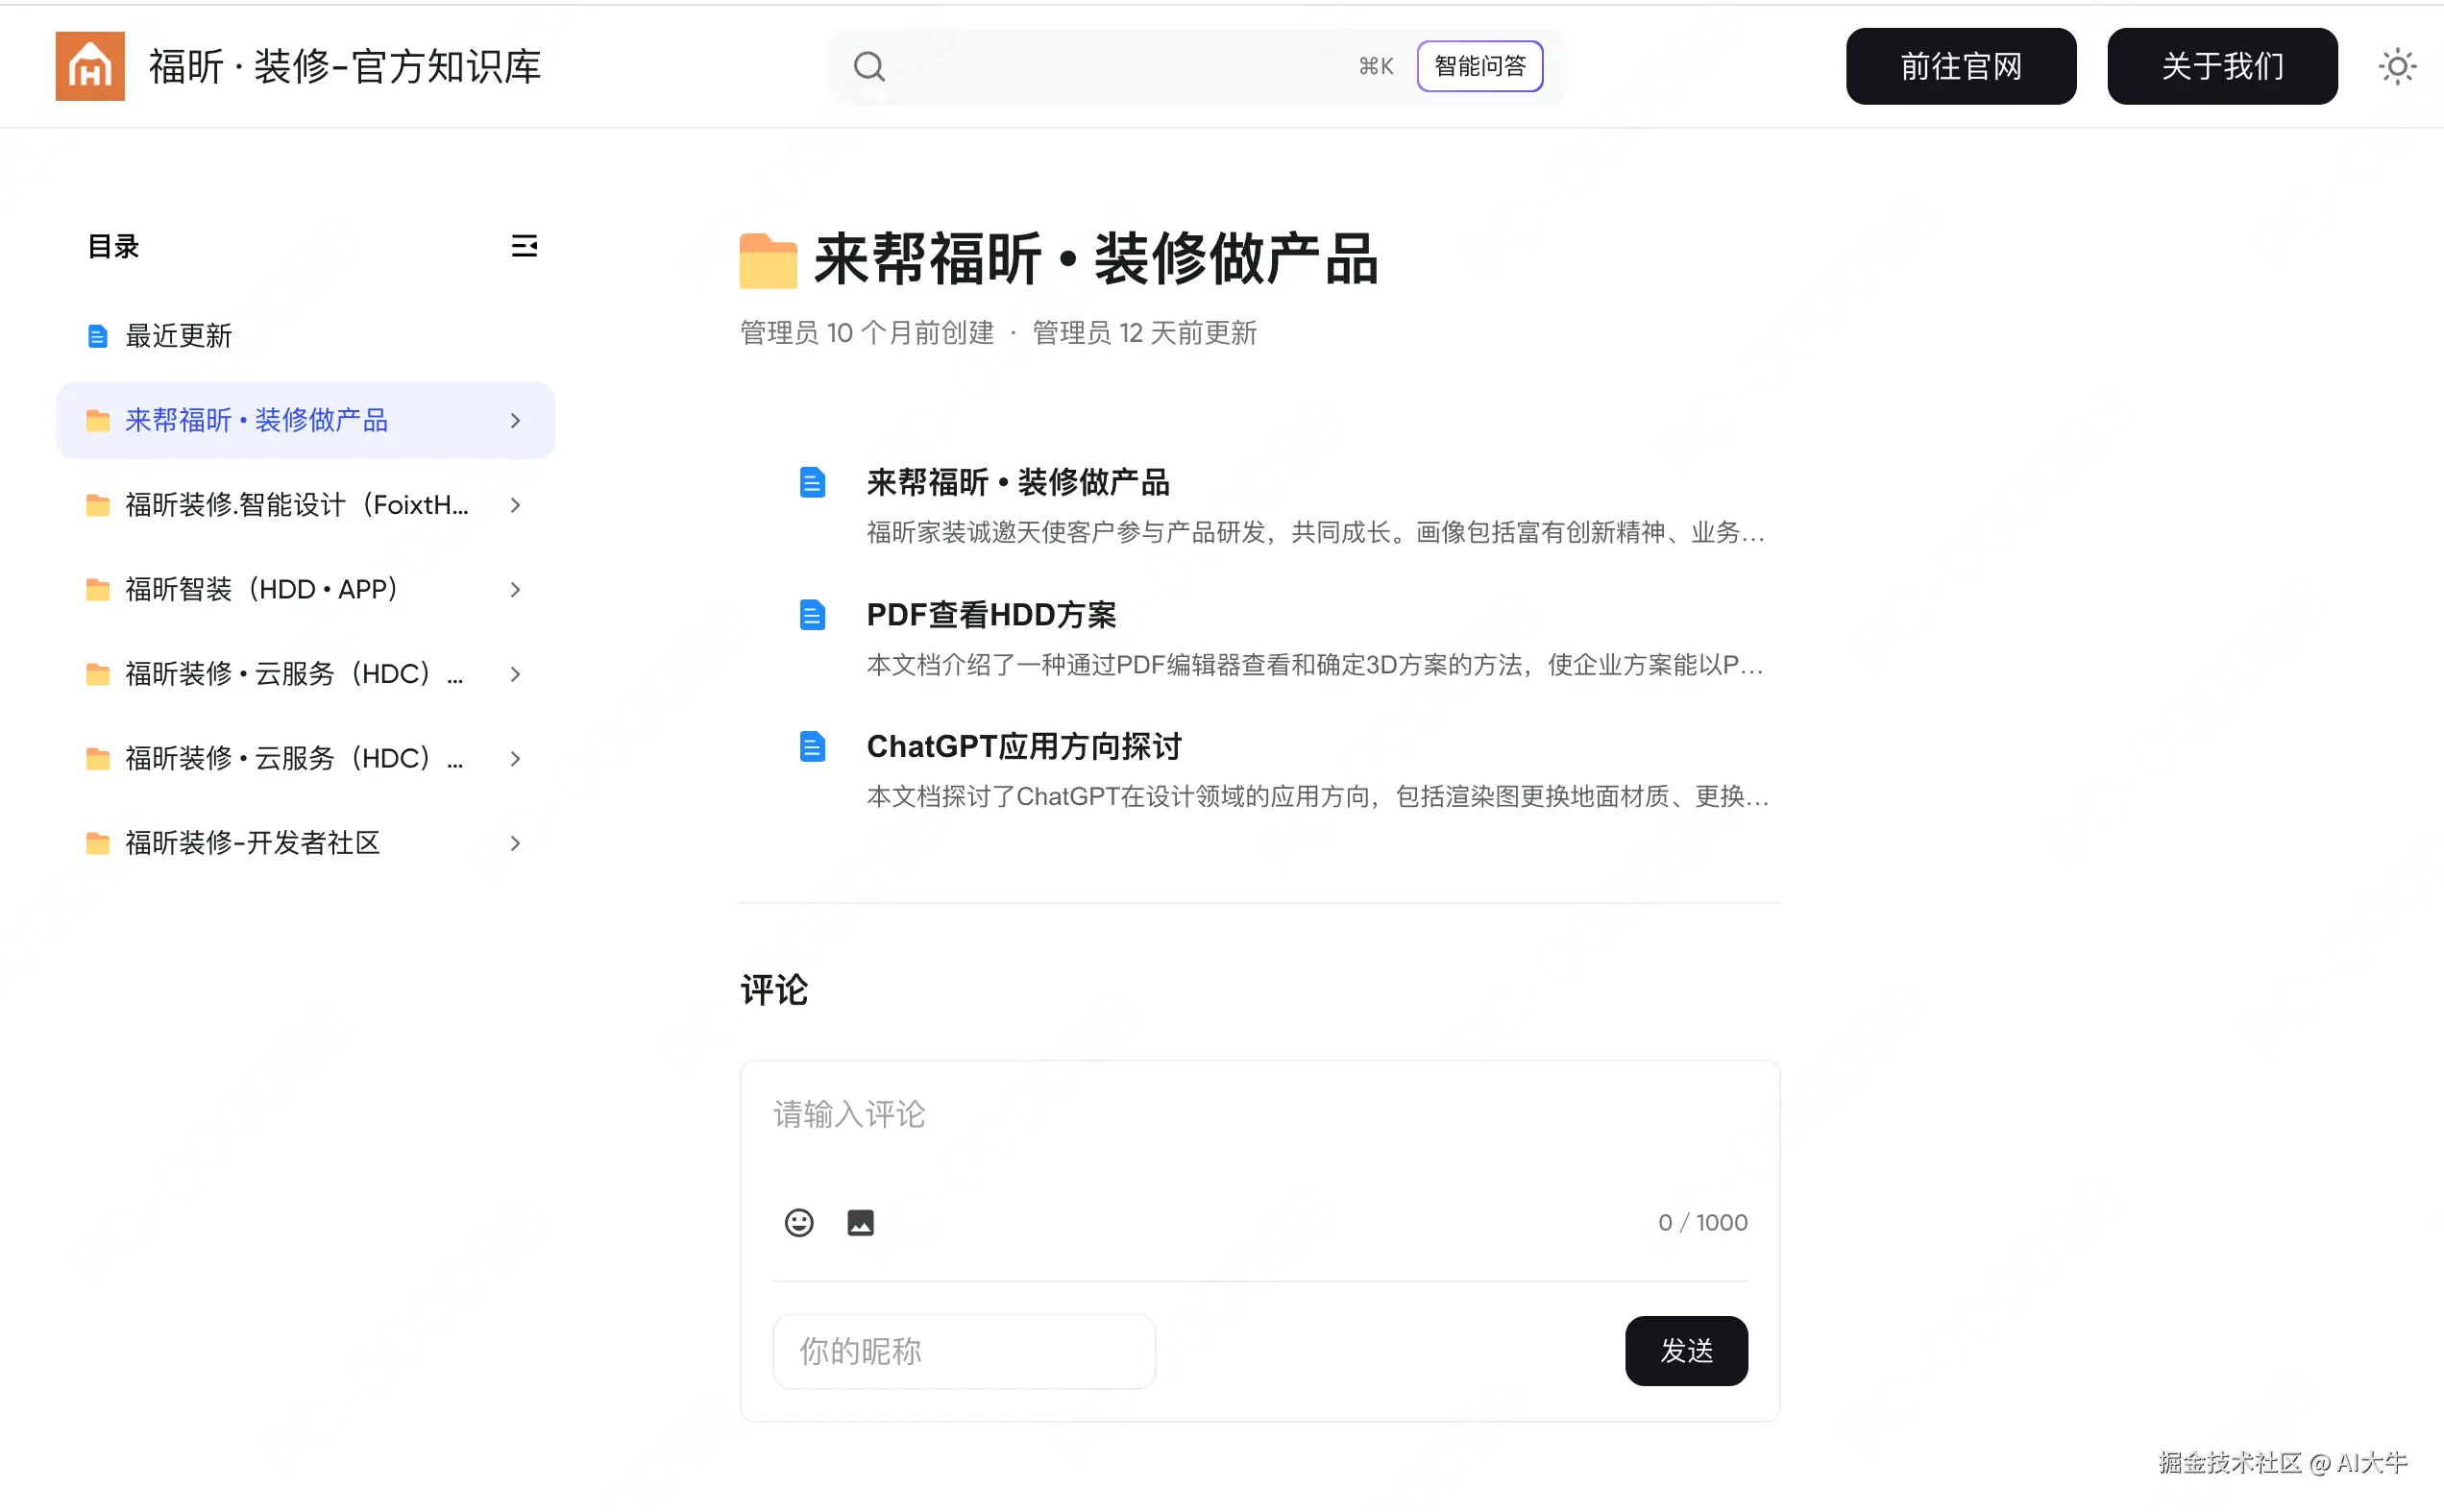The image size is (2444, 1512).
Task: Collapse the 来帮福昕 • 装修做产品 chevron
Action: (515, 421)
